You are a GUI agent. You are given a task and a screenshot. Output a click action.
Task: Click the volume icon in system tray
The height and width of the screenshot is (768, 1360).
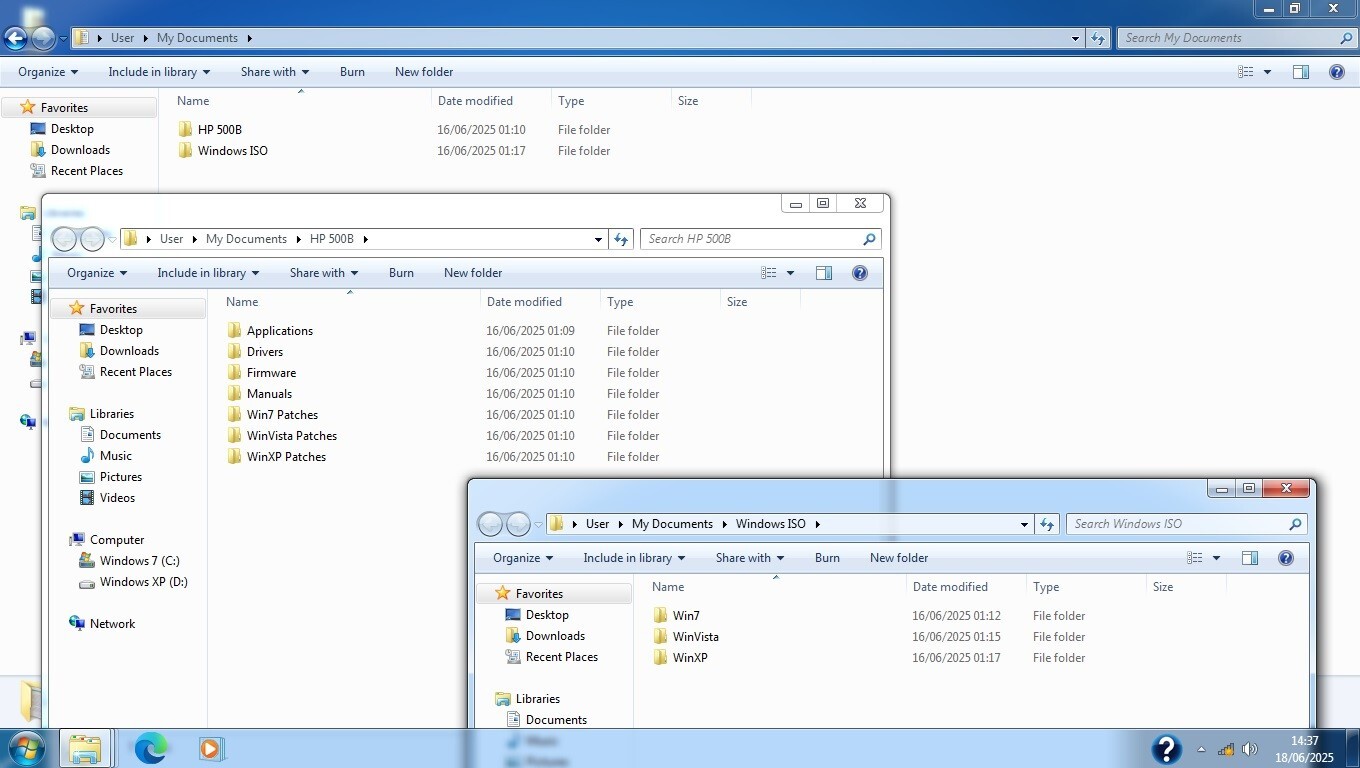pyautogui.click(x=1250, y=749)
